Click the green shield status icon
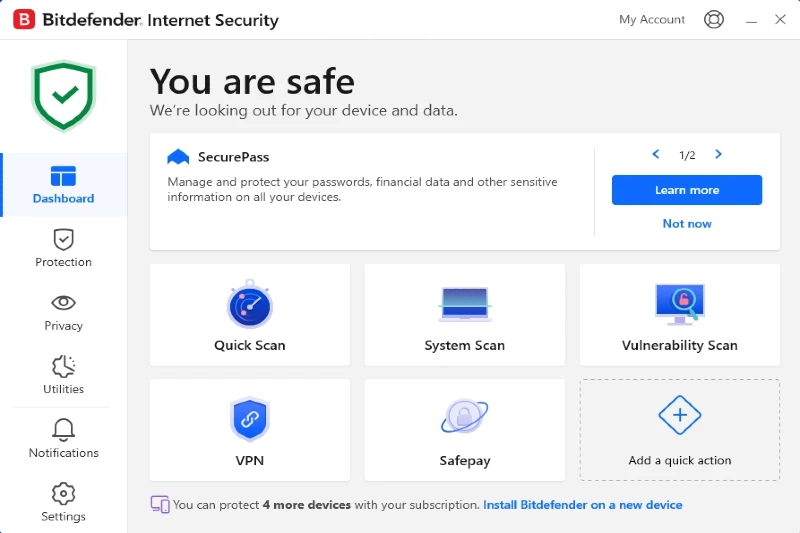The height and width of the screenshot is (533, 800). click(64, 96)
